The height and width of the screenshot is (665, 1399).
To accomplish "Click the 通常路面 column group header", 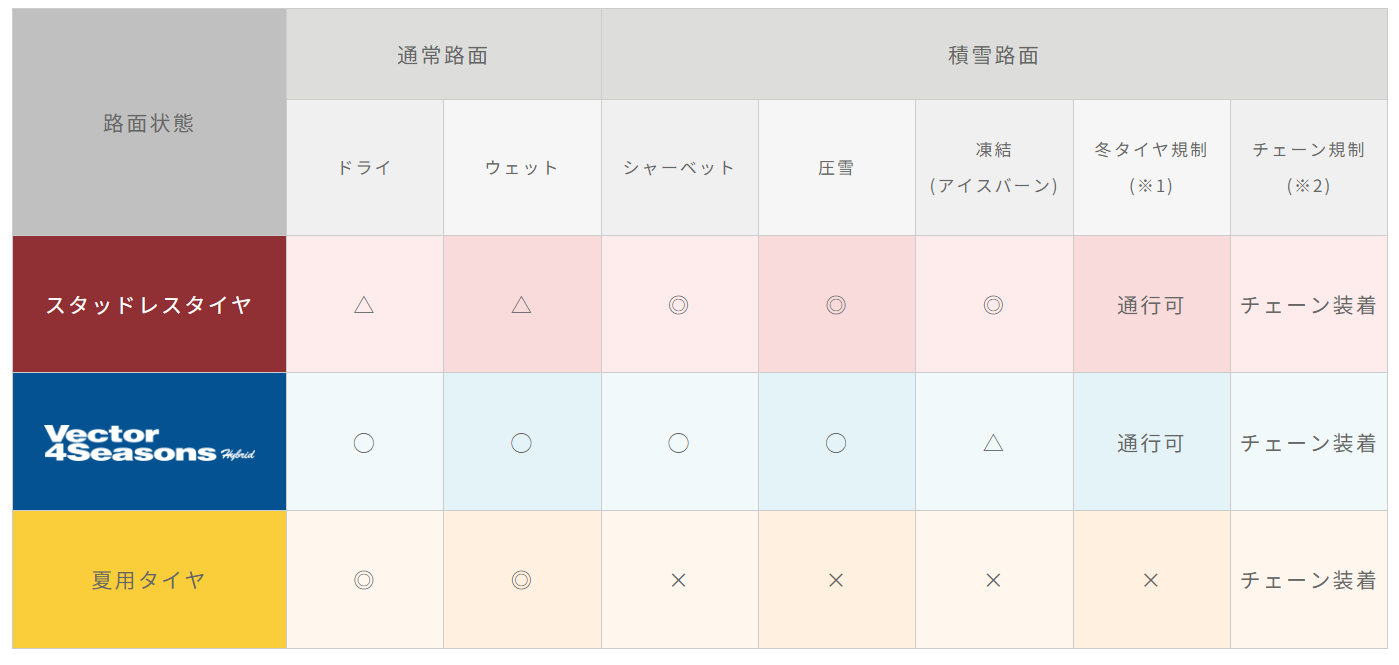I will 443,56.
